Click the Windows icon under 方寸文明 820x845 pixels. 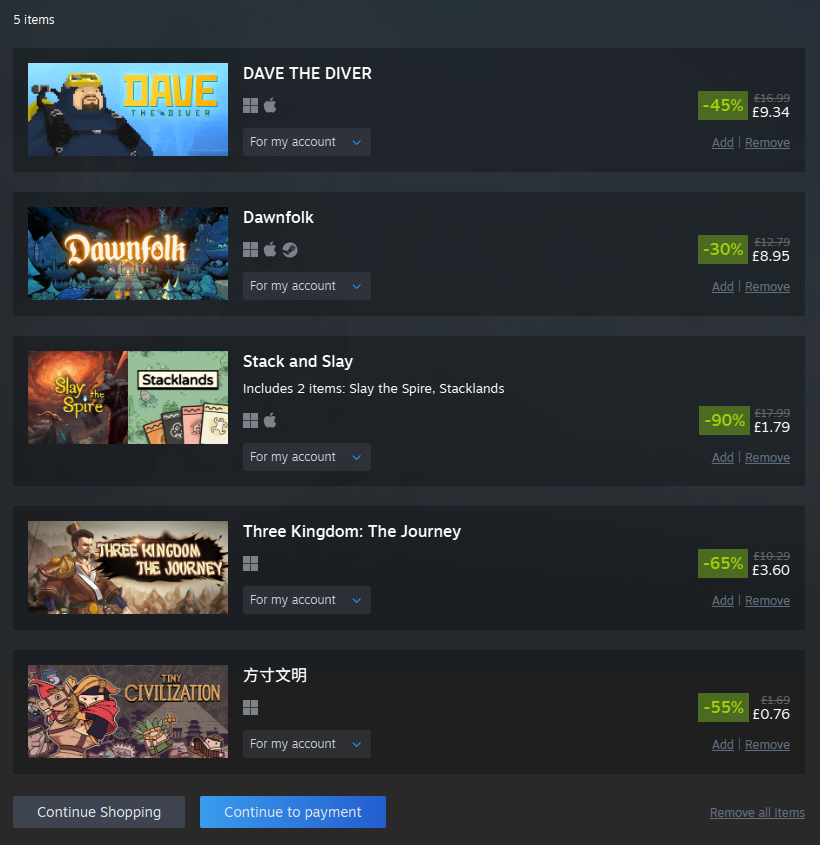pyautogui.click(x=251, y=708)
